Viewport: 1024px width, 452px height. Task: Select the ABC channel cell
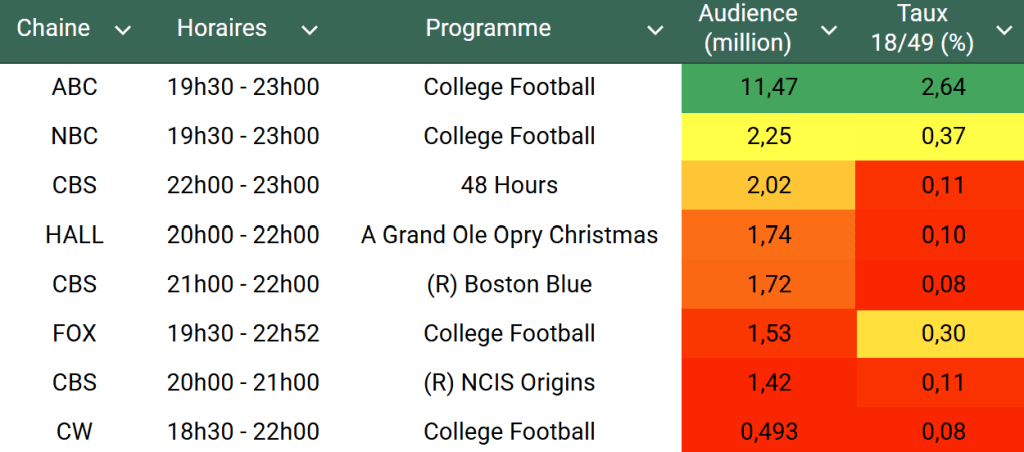point(75,87)
